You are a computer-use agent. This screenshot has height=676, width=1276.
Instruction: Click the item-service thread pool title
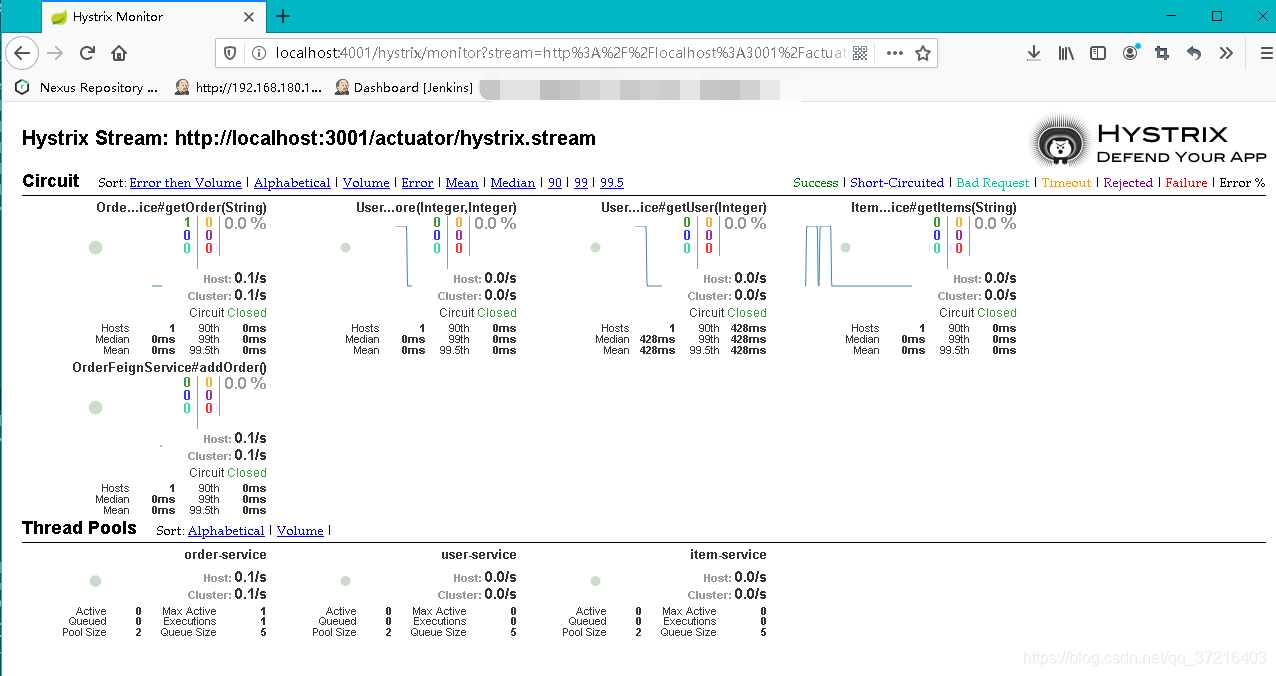pos(728,554)
